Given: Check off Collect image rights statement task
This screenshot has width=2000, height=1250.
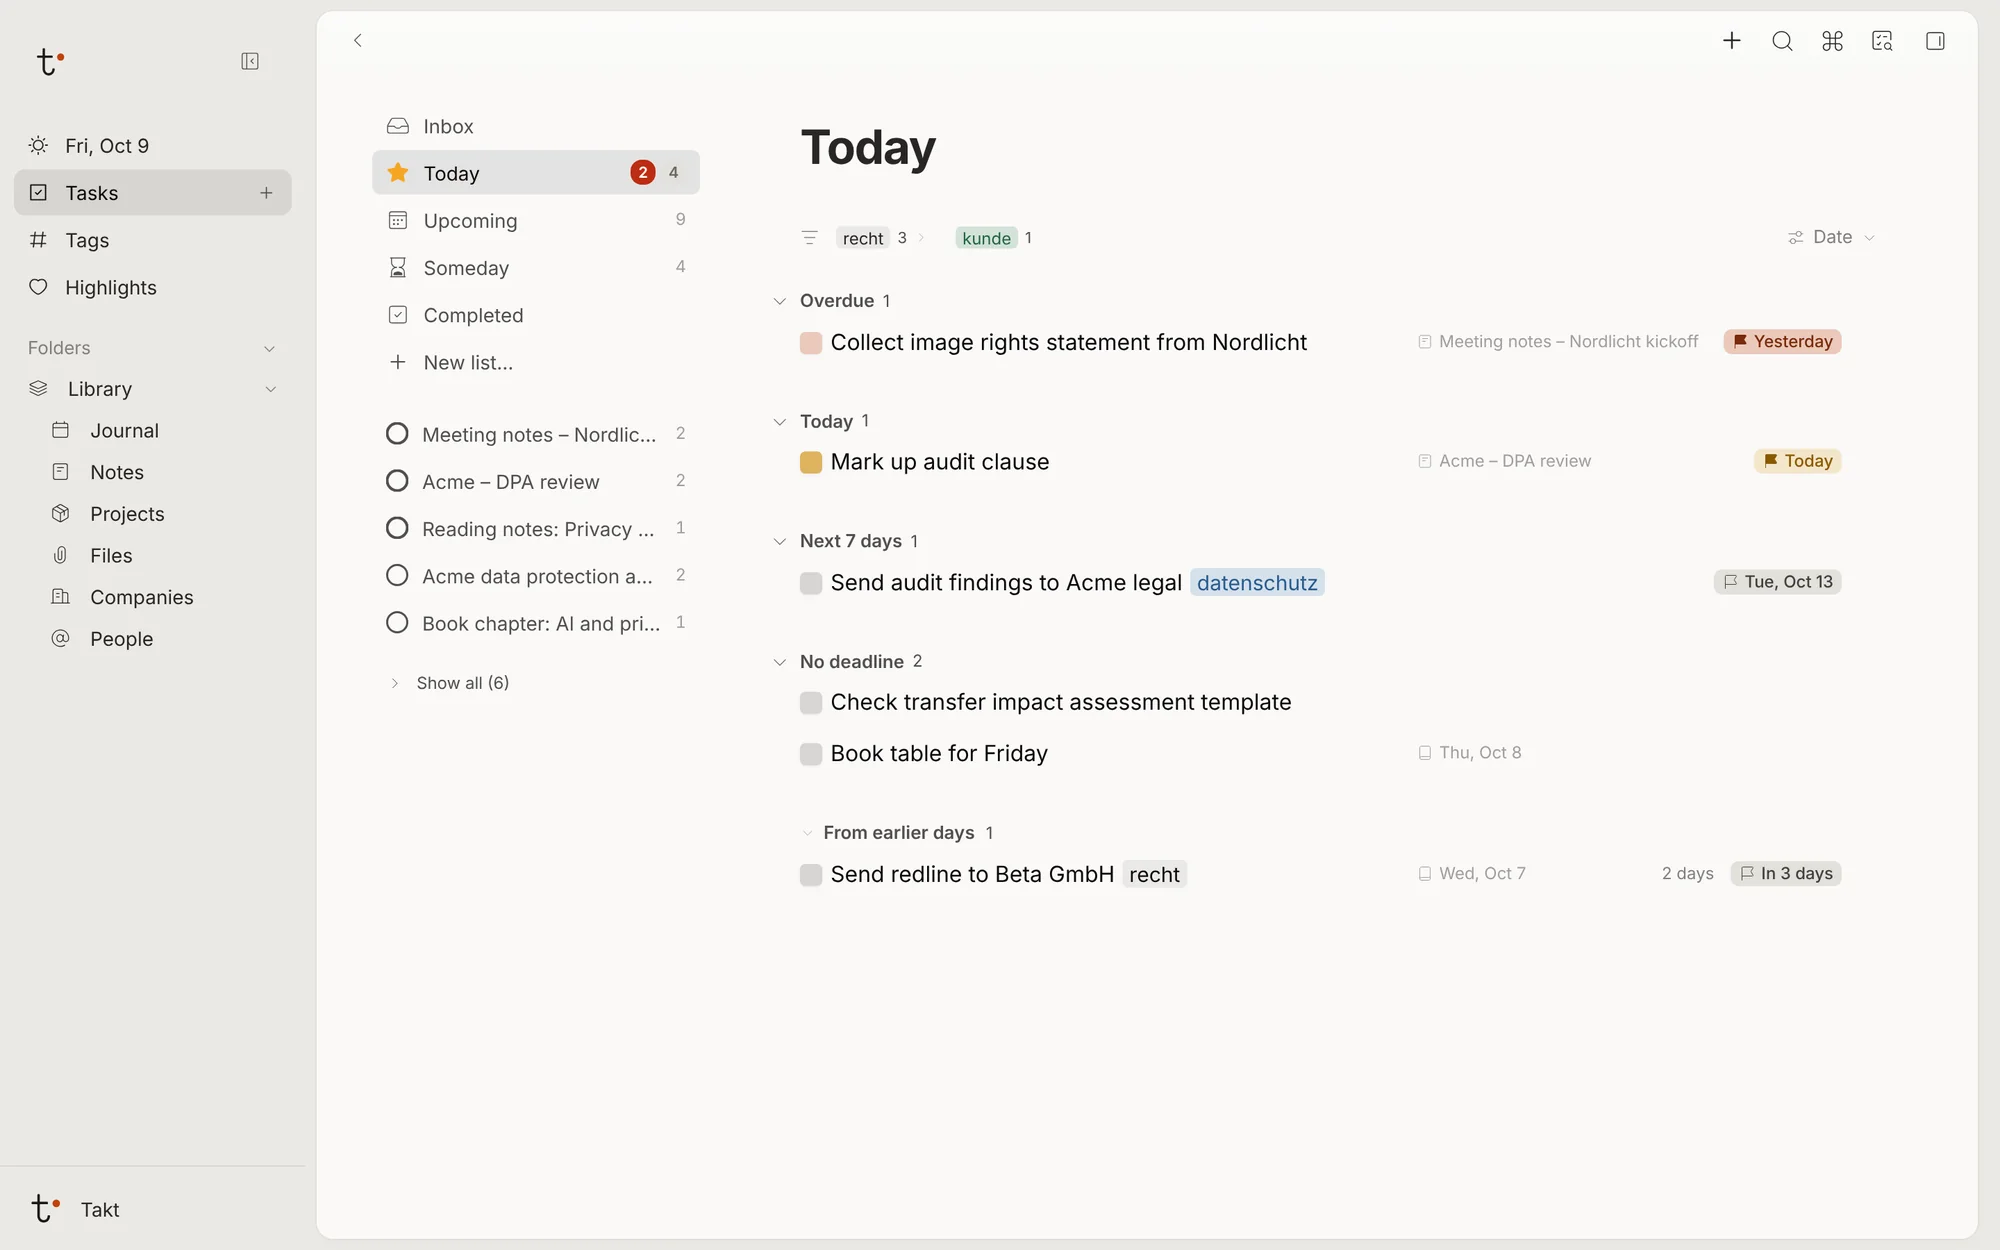Looking at the screenshot, I should [811, 343].
